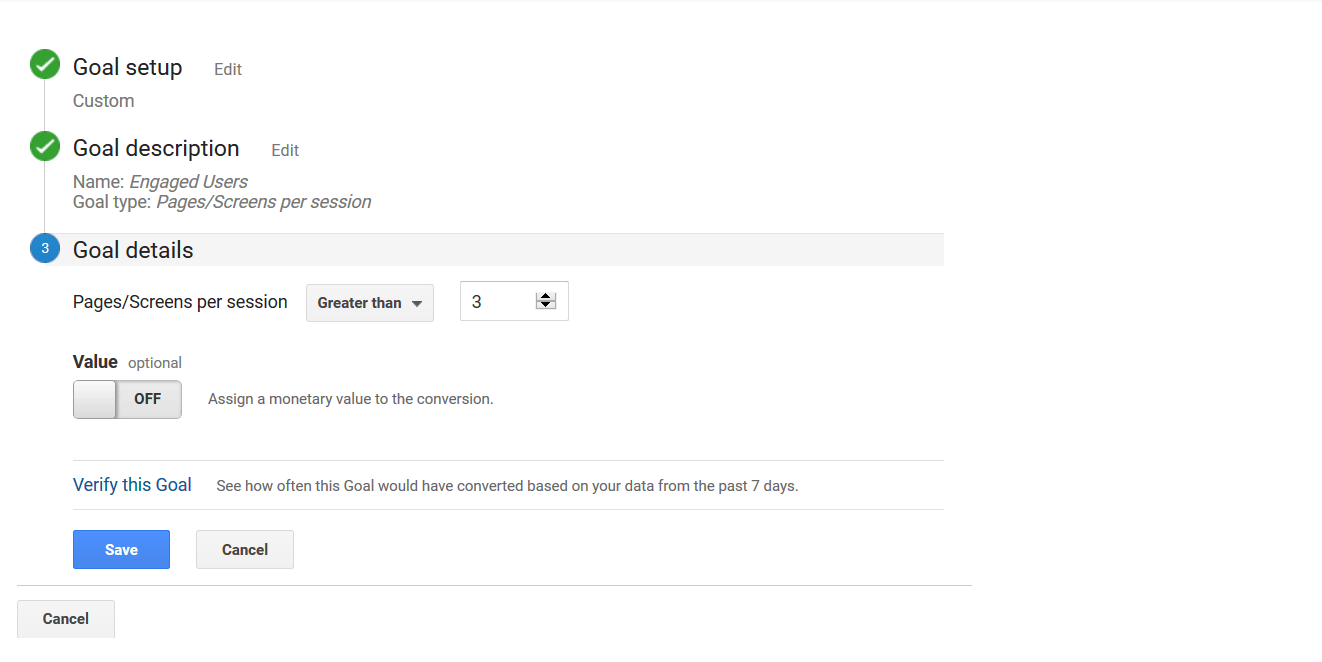Click the green checkmark beside Goal setup

pyautogui.click(x=44, y=64)
